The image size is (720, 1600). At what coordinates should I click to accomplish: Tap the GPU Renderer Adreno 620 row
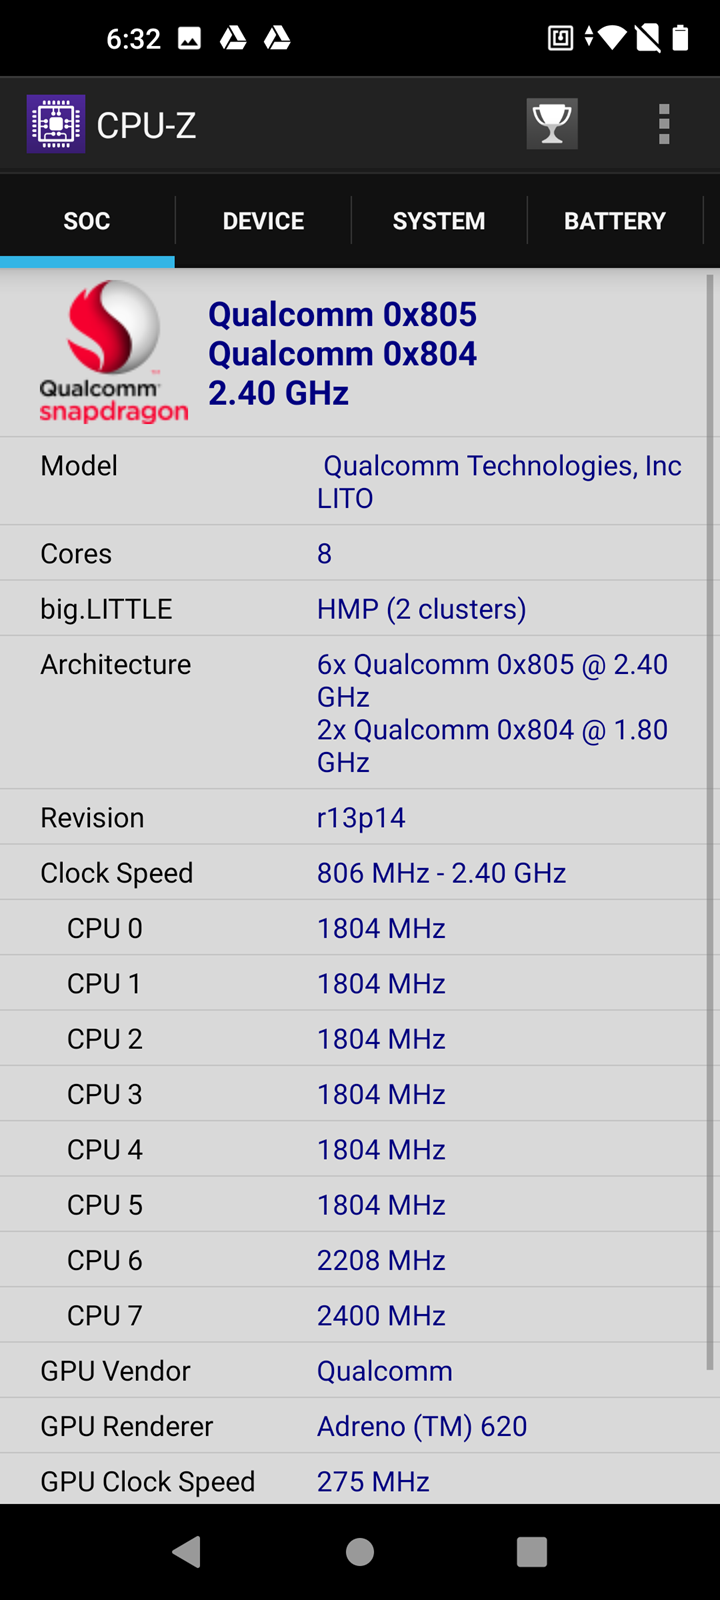coord(360,1426)
